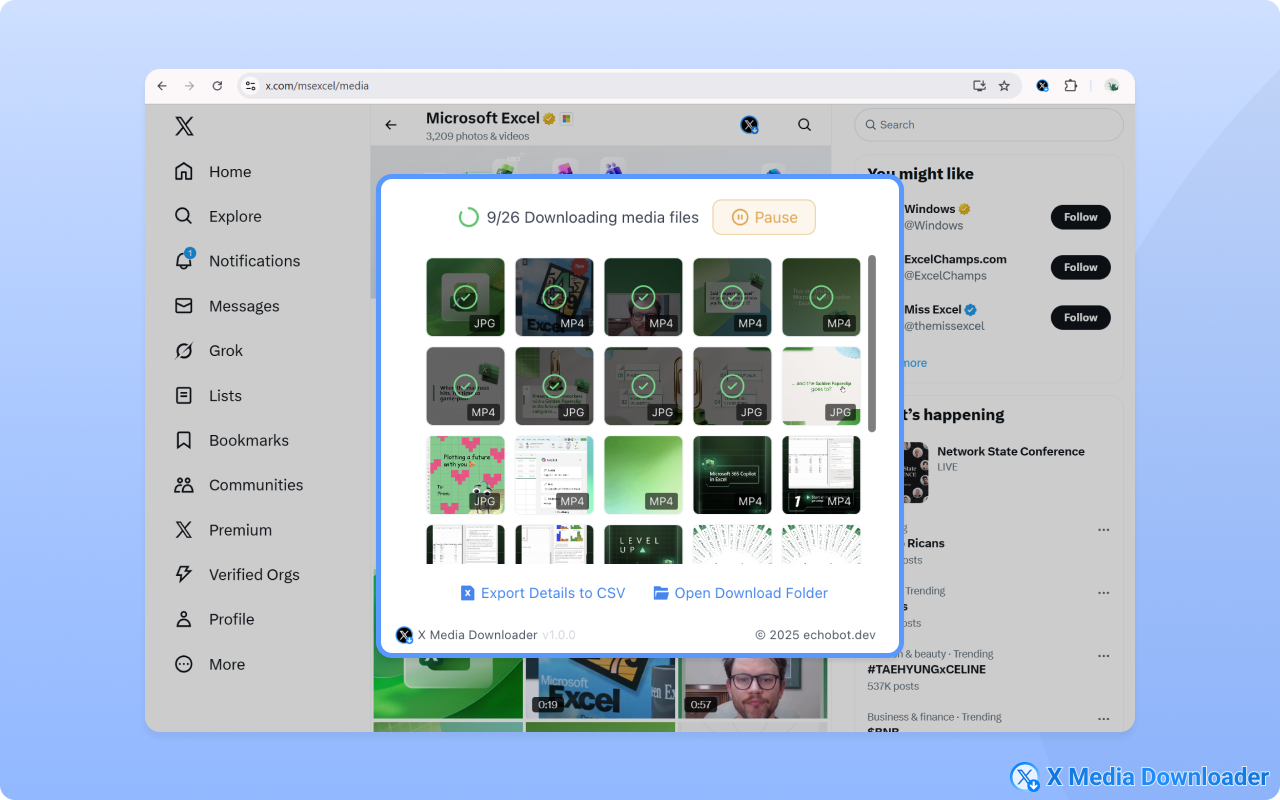
Task: Click the search magnifier on the Excel profile header
Action: tap(804, 124)
